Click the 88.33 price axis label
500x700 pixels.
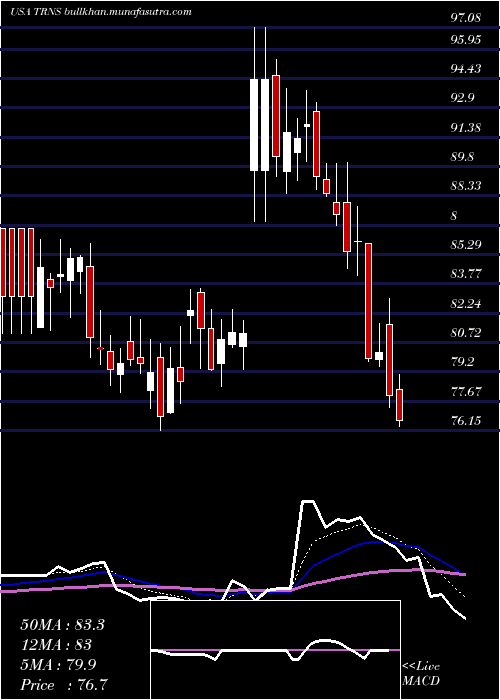click(x=466, y=186)
